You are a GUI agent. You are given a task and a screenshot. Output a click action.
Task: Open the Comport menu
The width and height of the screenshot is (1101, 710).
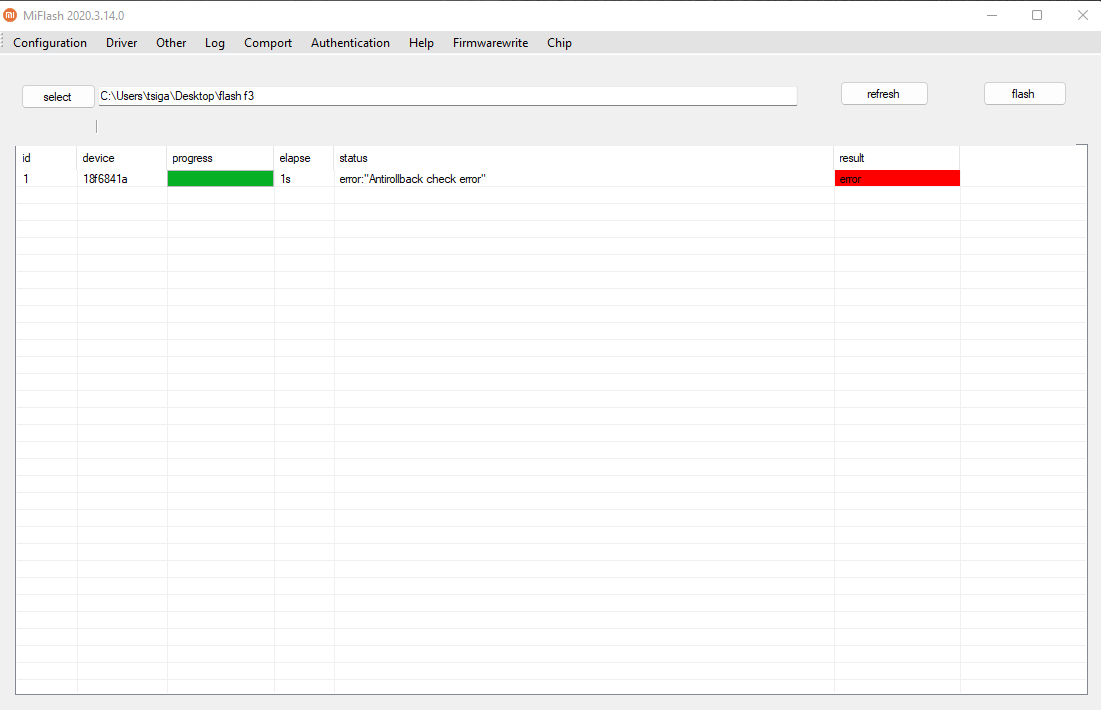(x=268, y=43)
